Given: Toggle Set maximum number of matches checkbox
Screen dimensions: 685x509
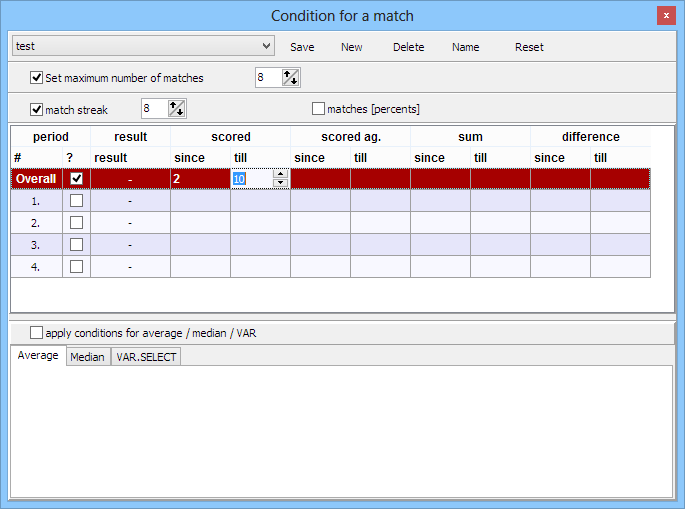Looking at the screenshot, I should pos(37,78).
